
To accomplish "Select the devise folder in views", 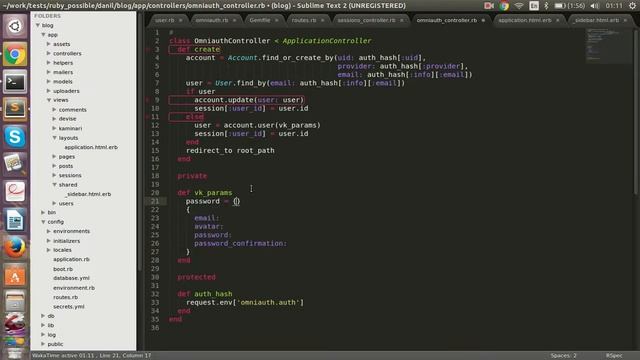I will 67,119.
